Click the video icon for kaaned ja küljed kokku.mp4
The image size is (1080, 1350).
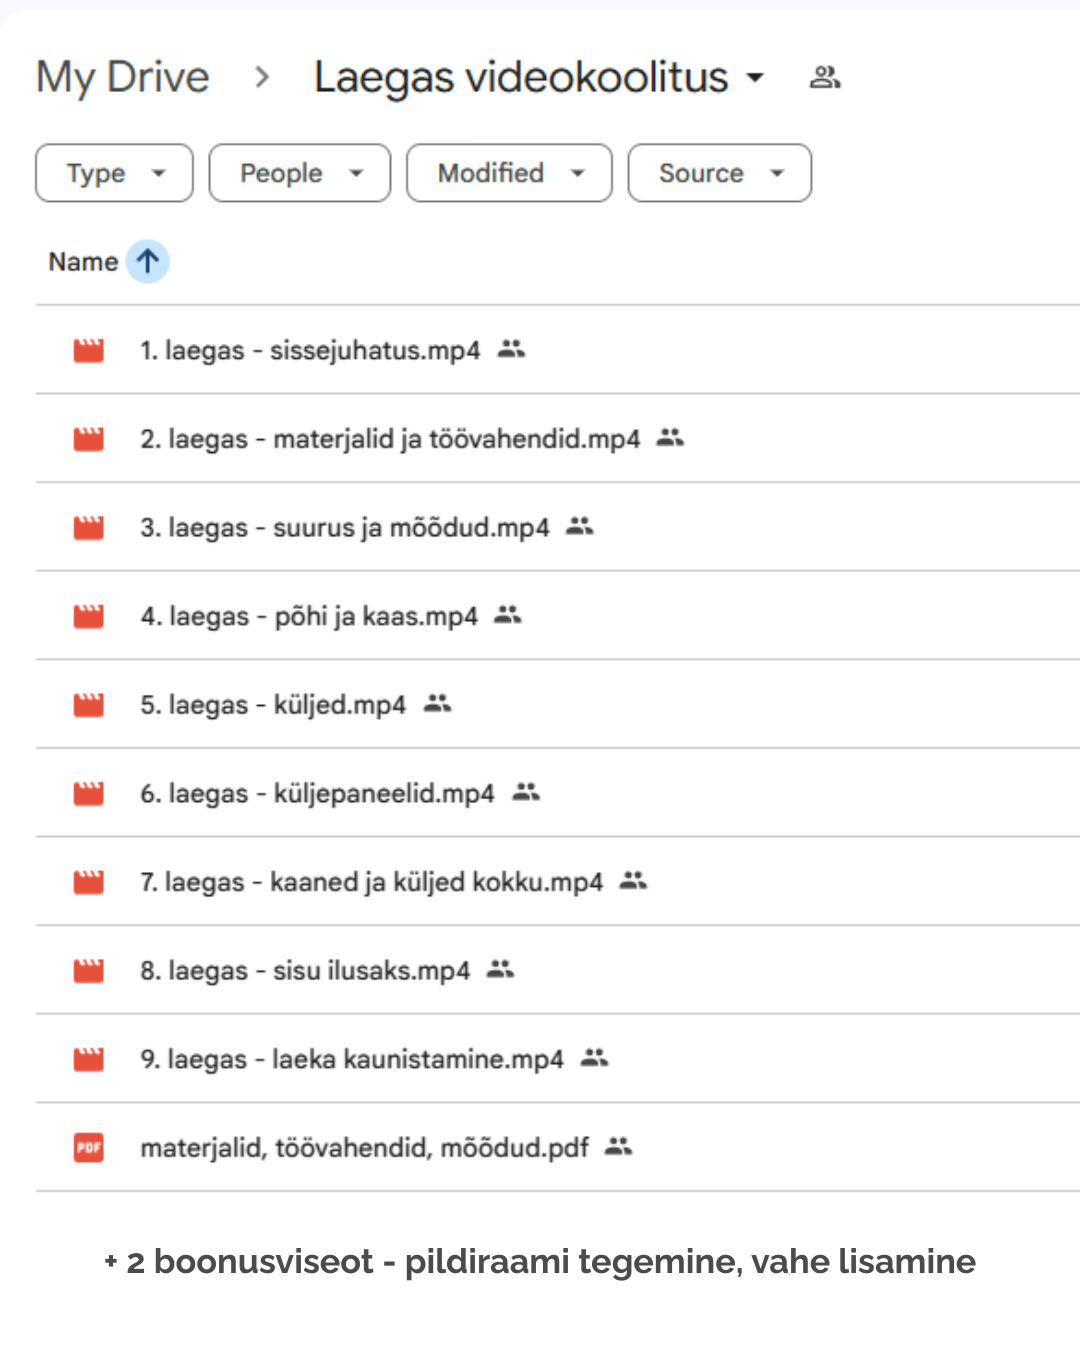click(x=88, y=882)
